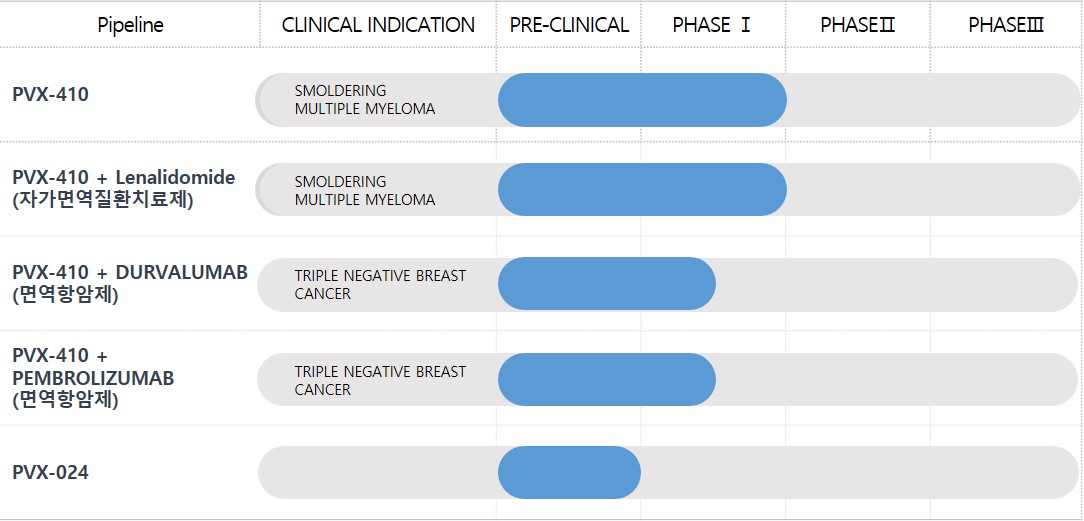The image size is (1084, 521).
Task: Click the Pipeline column header
Action: pyautogui.click(x=130, y=25)
